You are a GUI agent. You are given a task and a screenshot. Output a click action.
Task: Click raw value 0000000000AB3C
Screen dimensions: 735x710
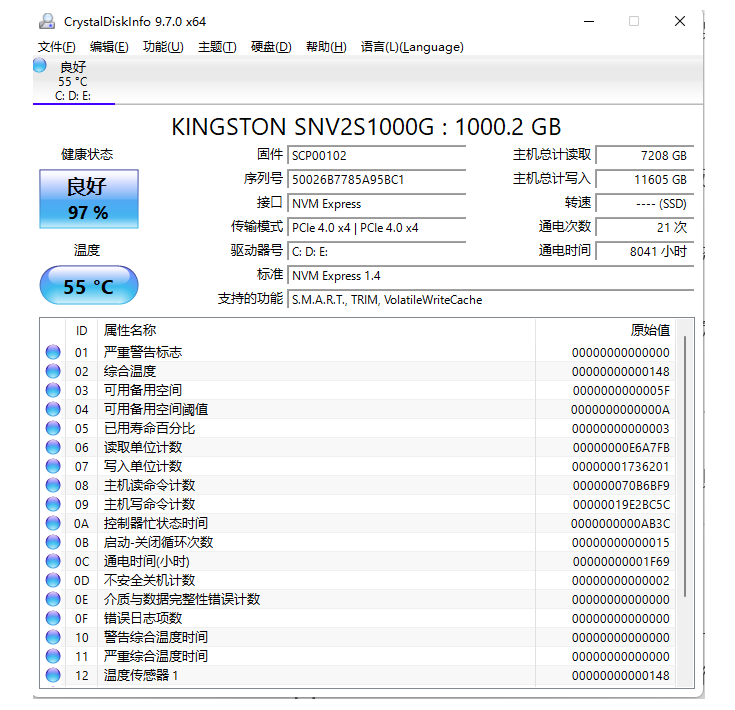(x=621, y=524)
